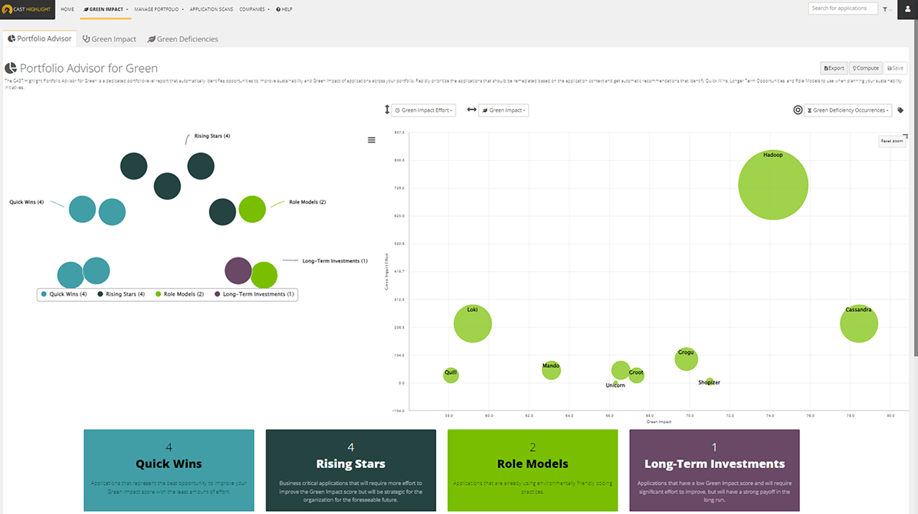Click the page vertical scrollbar
The height and width of the screenshot is (514, 918).
(916, 187)
